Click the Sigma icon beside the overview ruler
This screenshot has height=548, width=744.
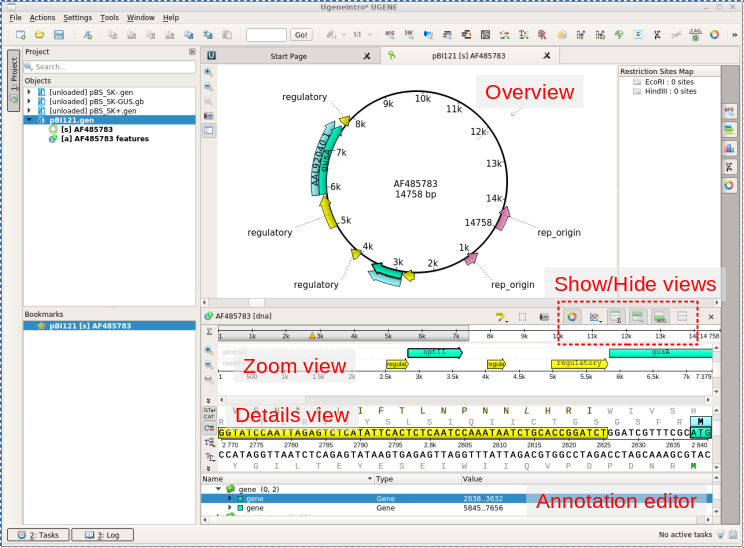(x=209, y=332)
